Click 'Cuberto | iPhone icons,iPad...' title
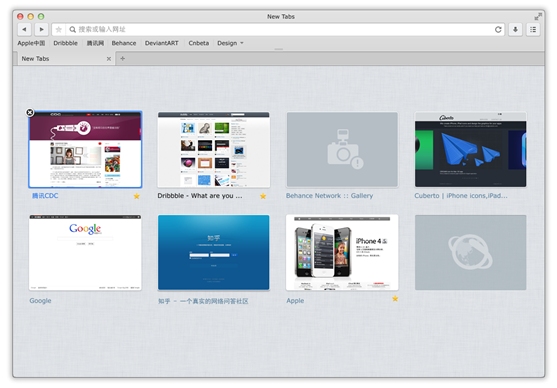 461,196
